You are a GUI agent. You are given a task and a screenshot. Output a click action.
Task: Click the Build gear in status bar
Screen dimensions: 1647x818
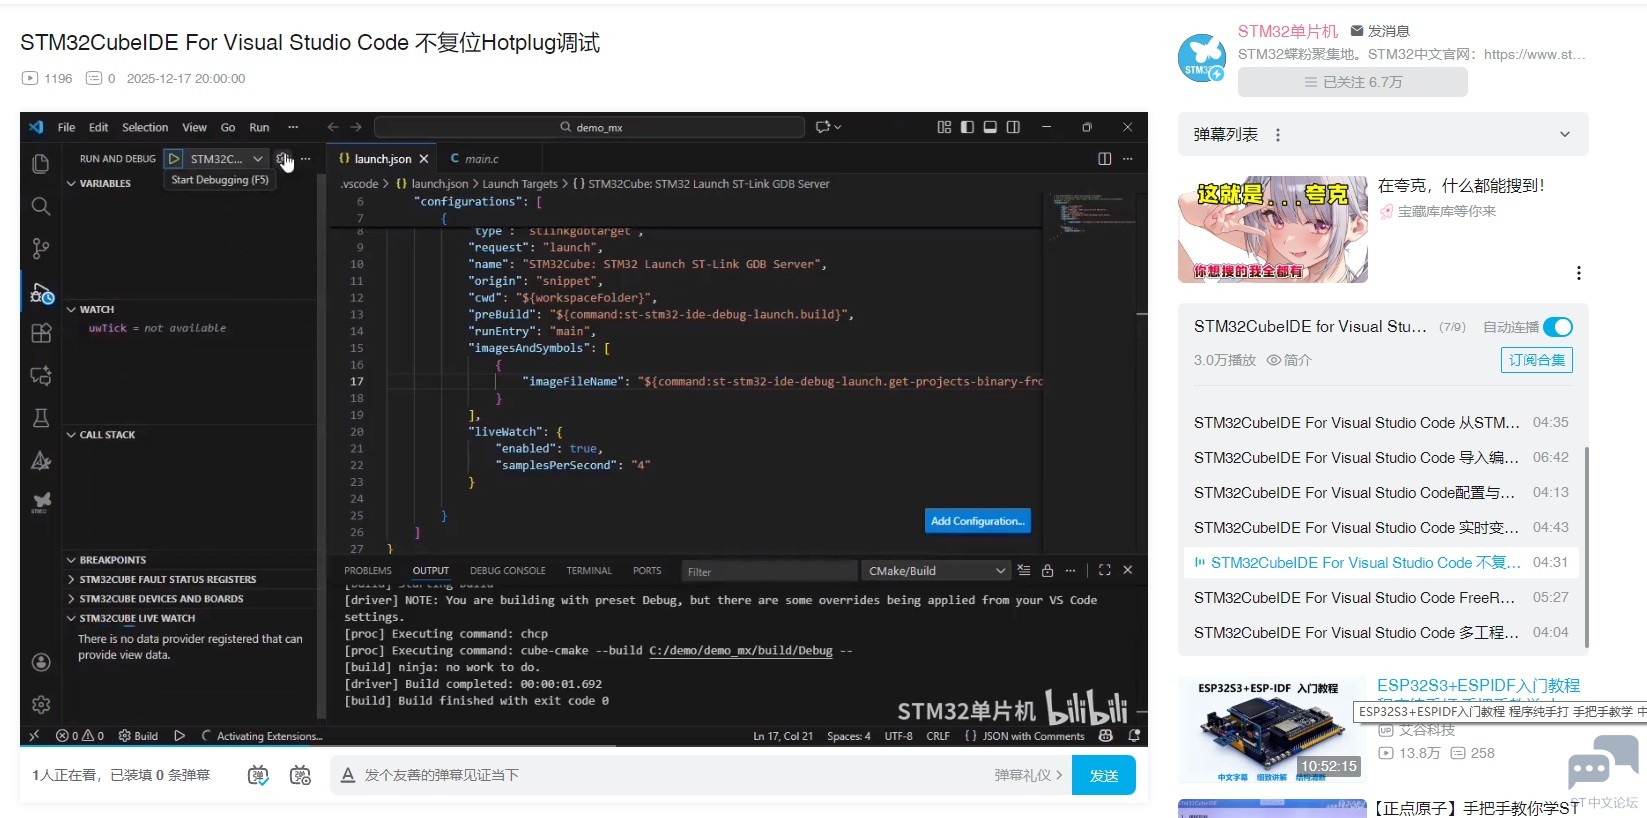[138, 736]
